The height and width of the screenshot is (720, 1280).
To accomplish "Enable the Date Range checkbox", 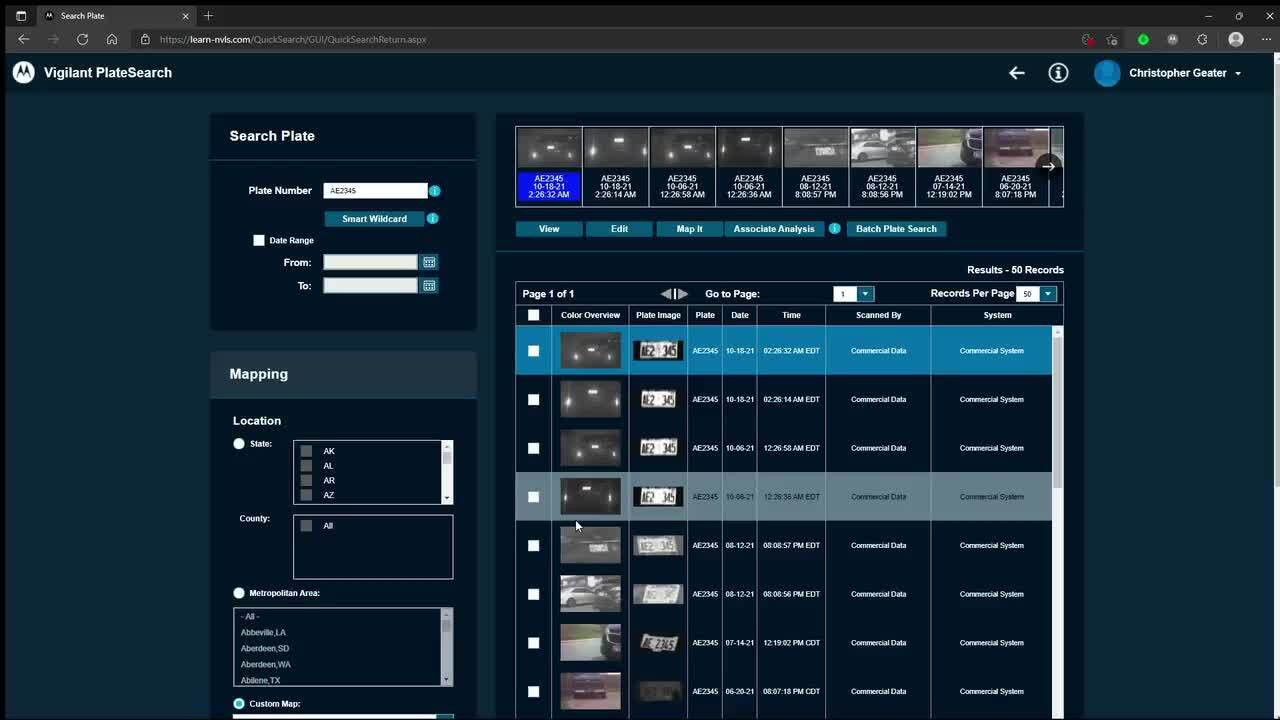I will pos(259,240).
